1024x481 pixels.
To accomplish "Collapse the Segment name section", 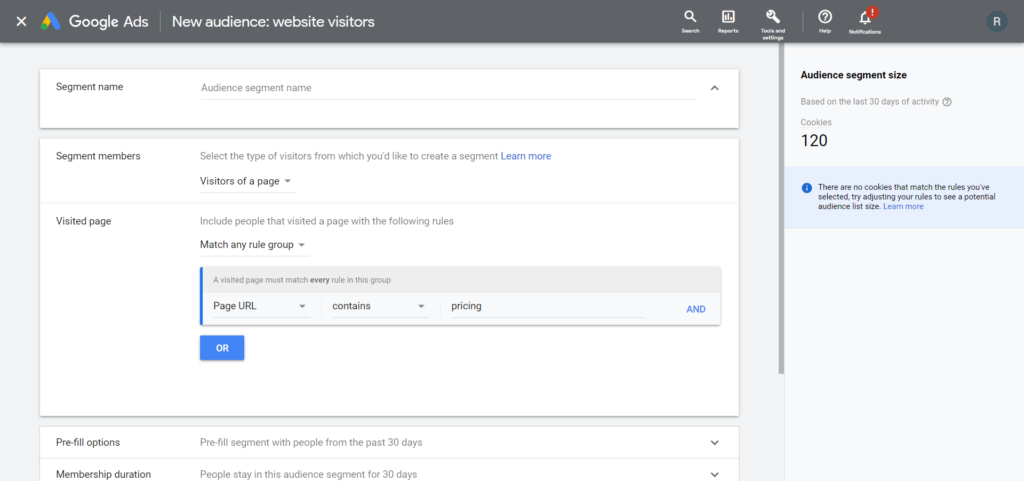I will tap(714, 88).
